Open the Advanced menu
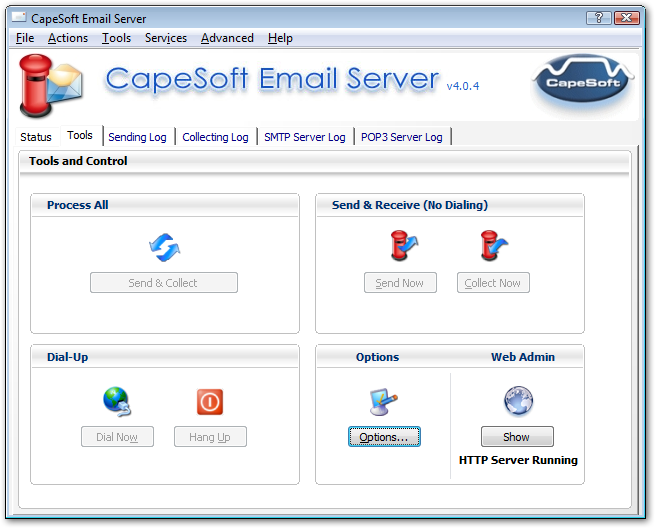Image resolution: width=655 pixels, height=528 pixels. (227, 38)
